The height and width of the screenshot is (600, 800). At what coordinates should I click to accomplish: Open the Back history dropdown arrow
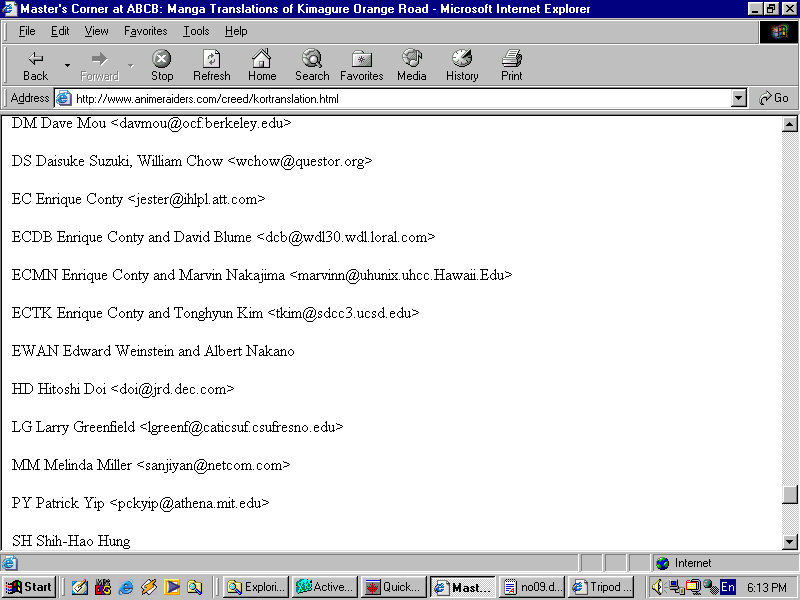[x=67, y=65]
